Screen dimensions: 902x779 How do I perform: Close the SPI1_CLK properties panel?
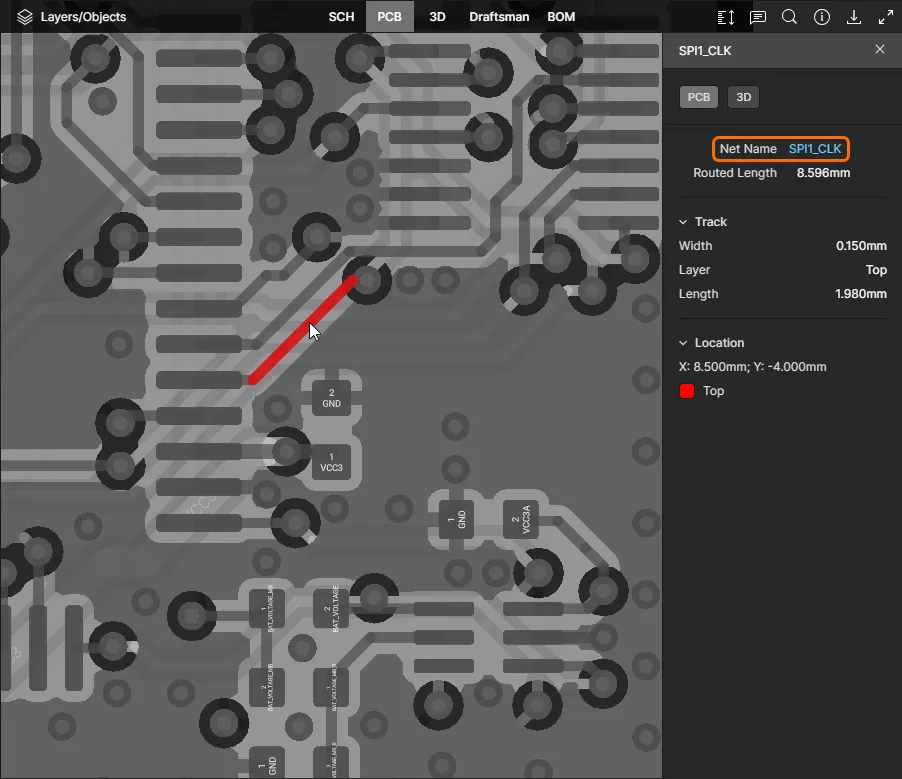pyautogui.click(x=880, y=49)
